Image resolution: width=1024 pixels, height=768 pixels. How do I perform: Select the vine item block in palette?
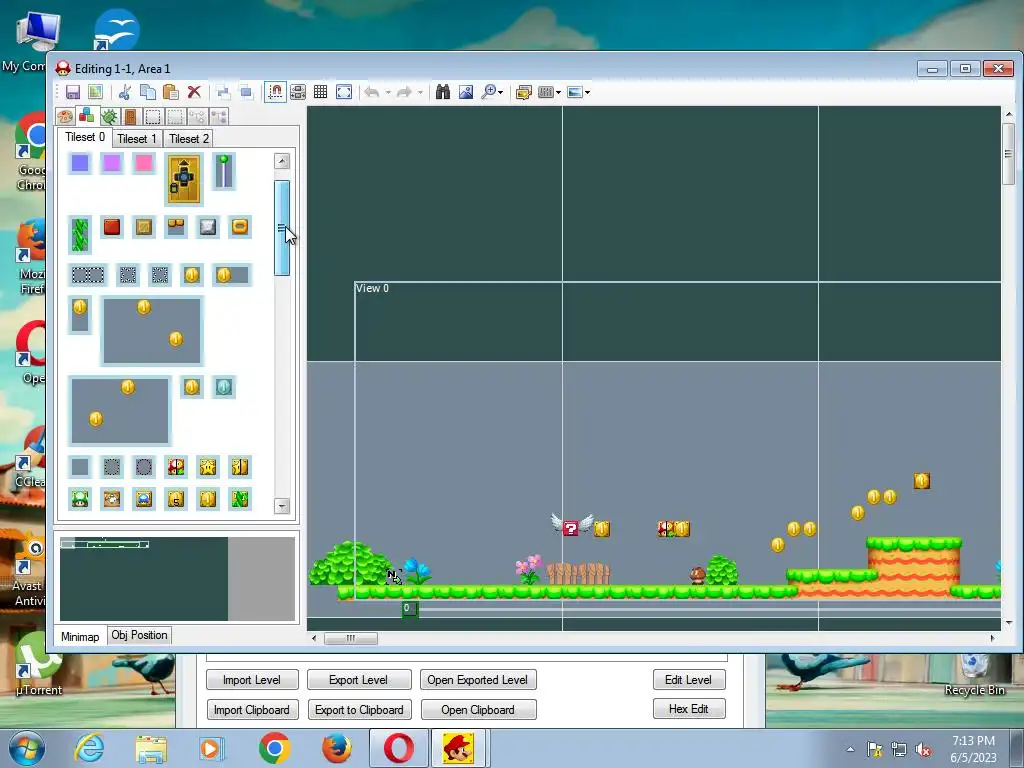(240, 499)
